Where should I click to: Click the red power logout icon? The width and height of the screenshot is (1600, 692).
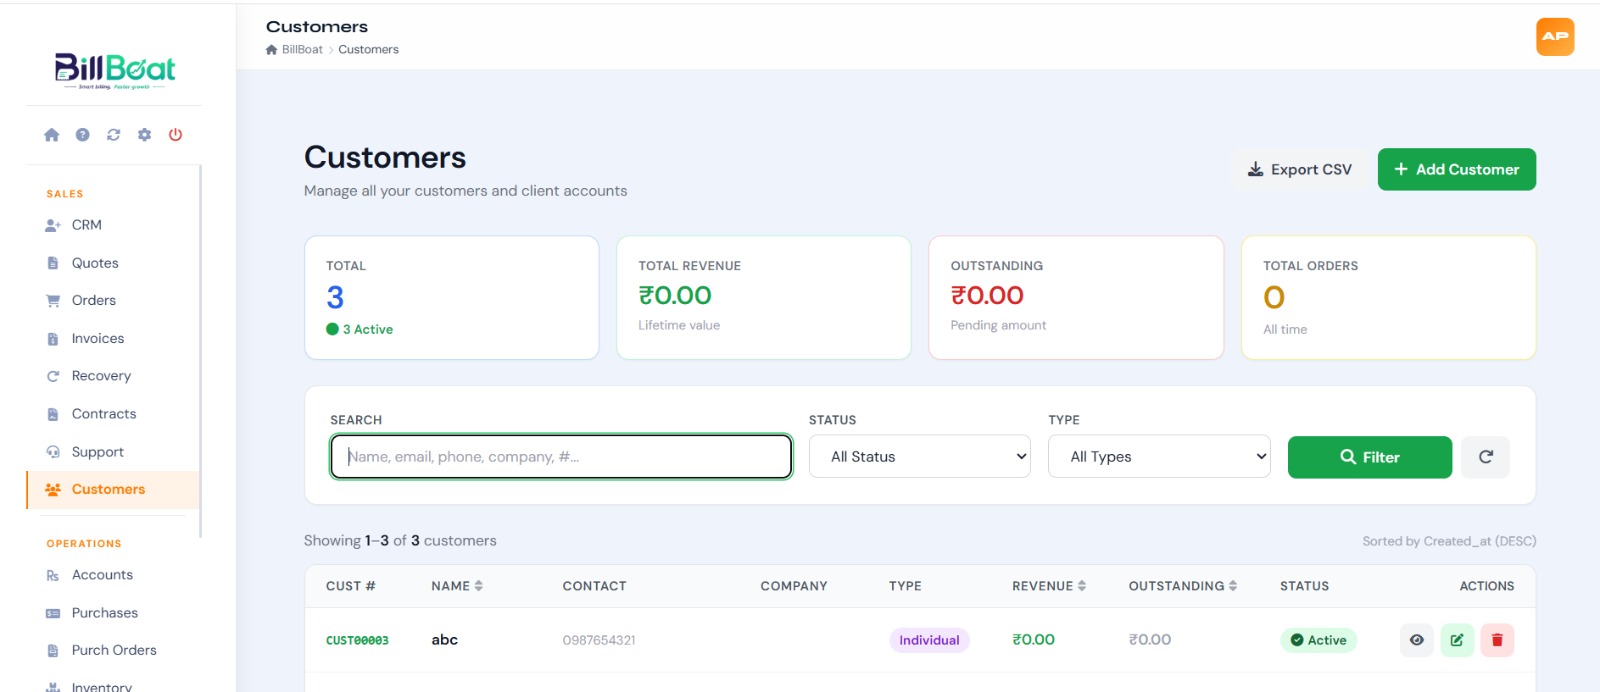pyautogui.click(x=176, y=135)
